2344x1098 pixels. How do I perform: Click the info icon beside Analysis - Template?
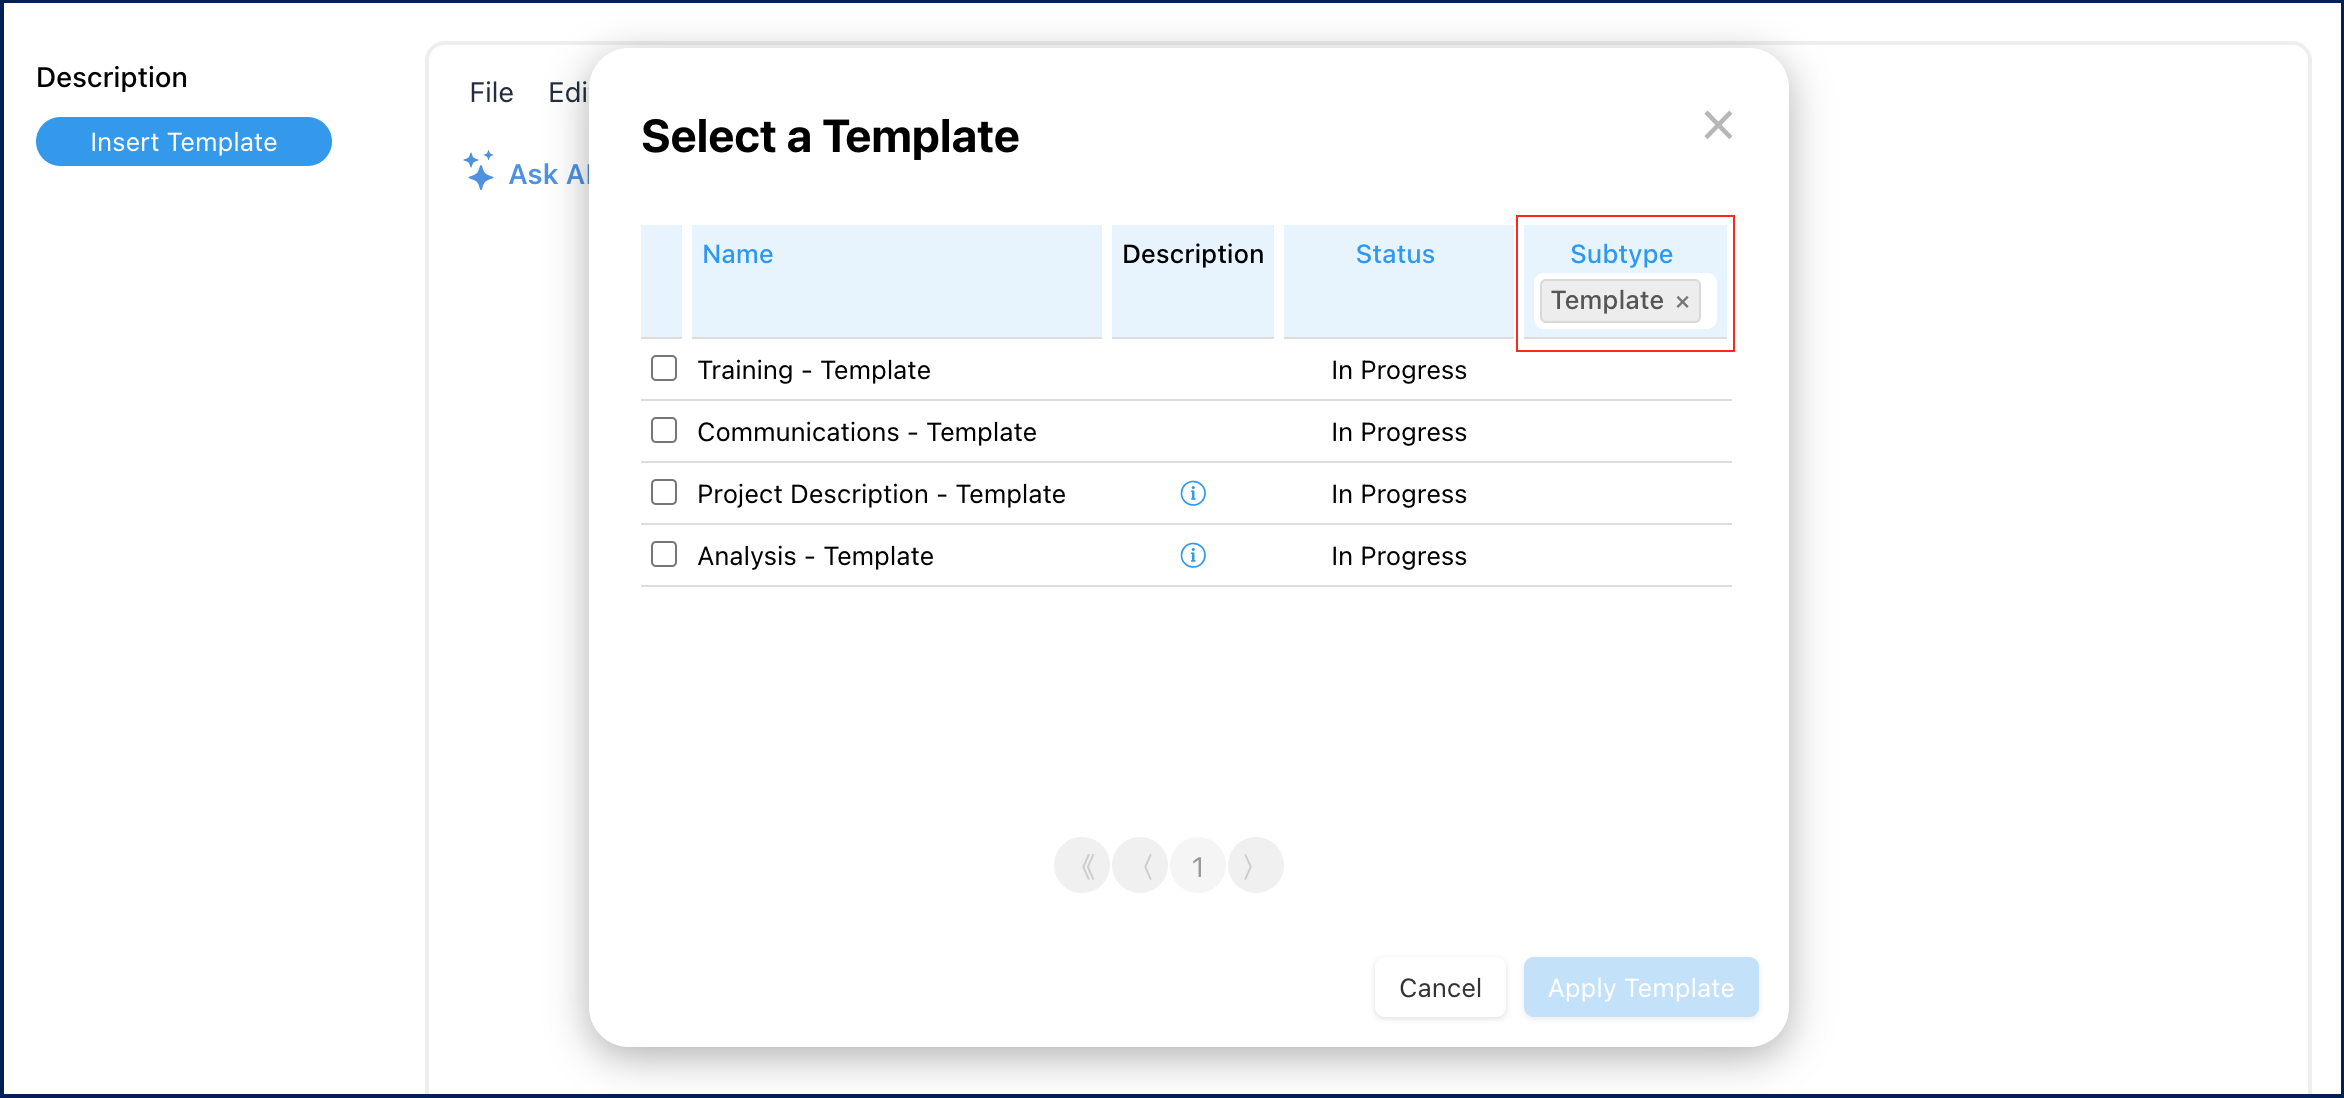click(1193, 555)
